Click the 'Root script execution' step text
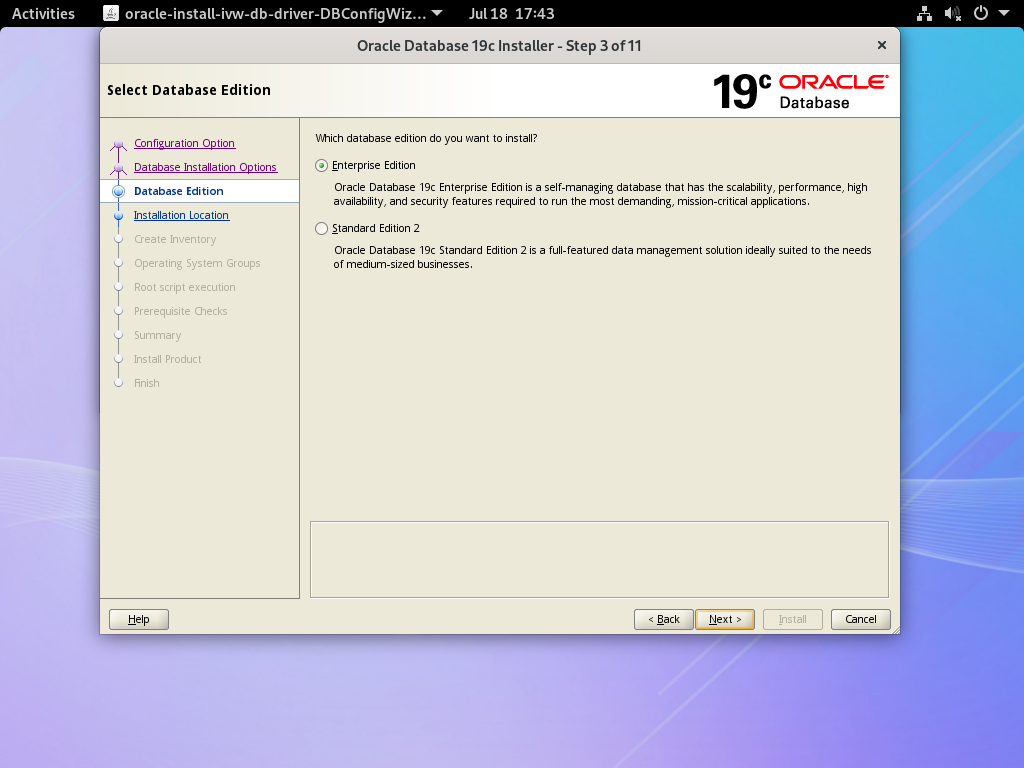The height and width of the screenshot is (768, 1024). 185,287
